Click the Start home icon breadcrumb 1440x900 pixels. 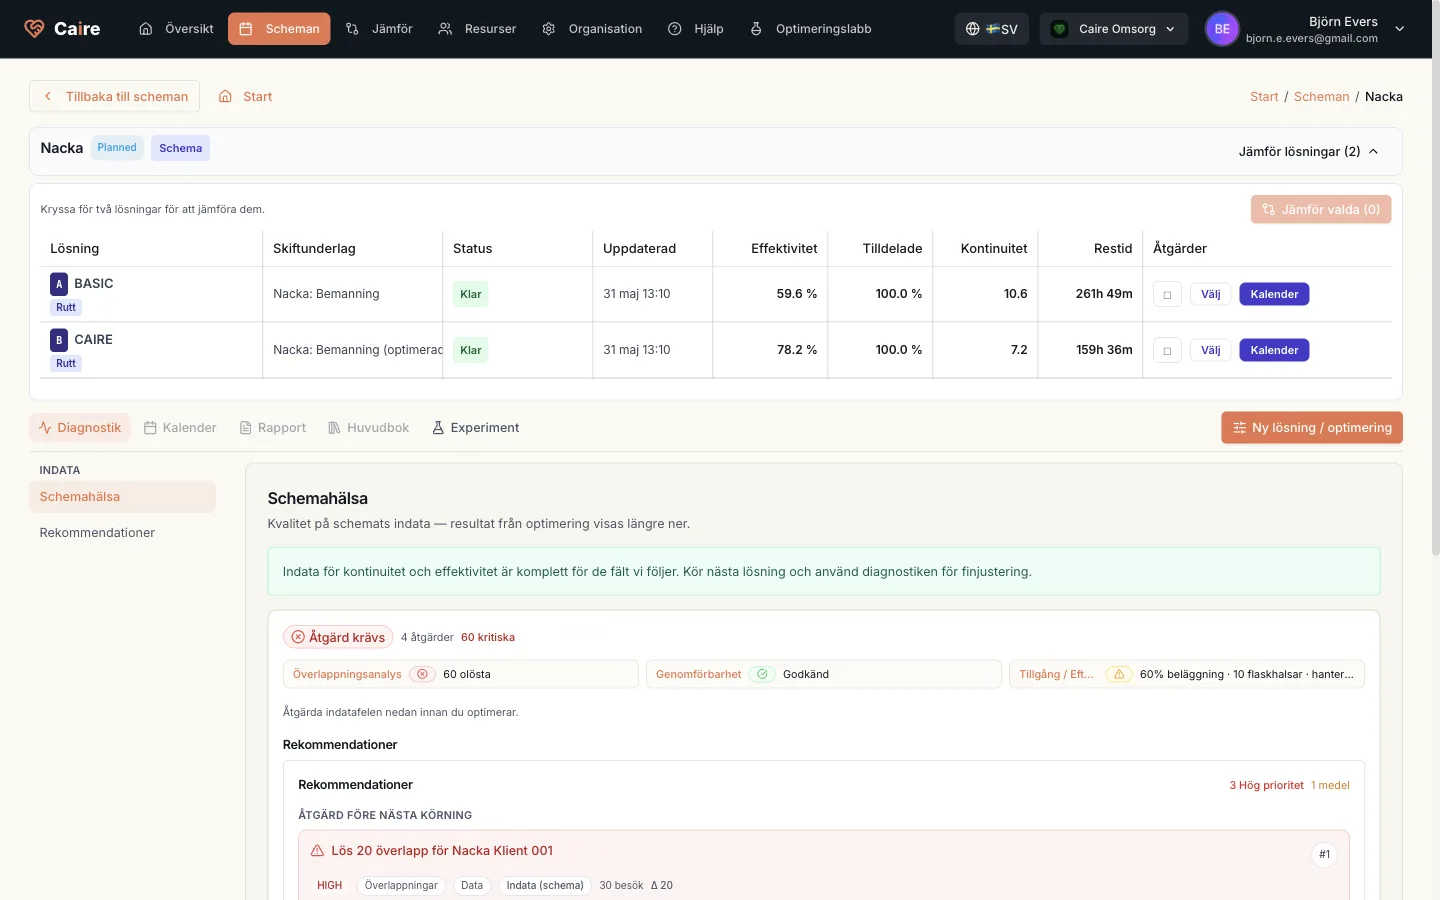pyautogui.click(x=225, y=97)
